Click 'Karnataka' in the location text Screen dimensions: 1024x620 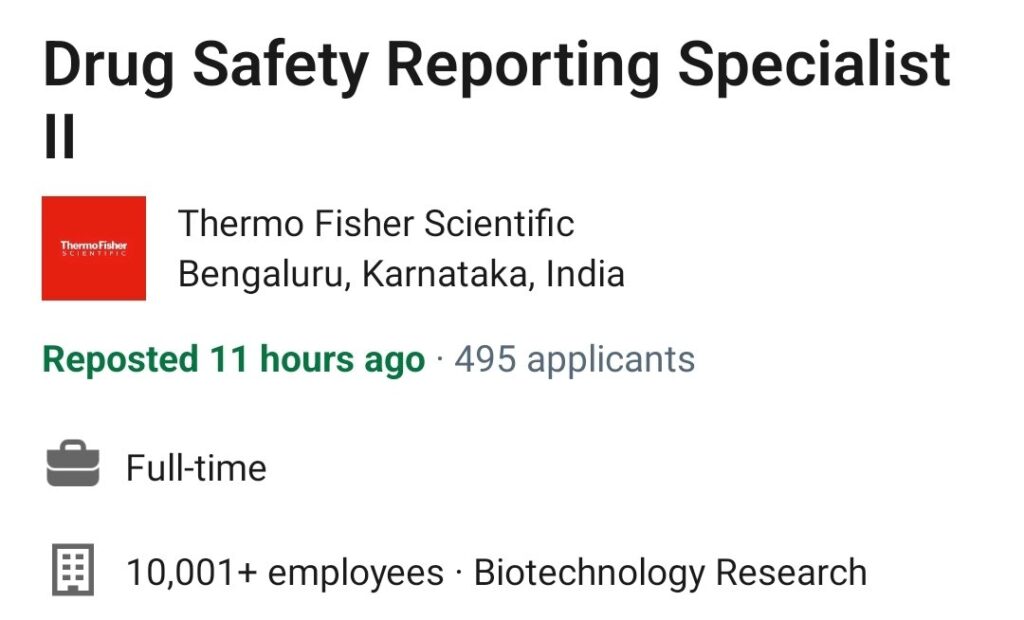click(447, 273)
